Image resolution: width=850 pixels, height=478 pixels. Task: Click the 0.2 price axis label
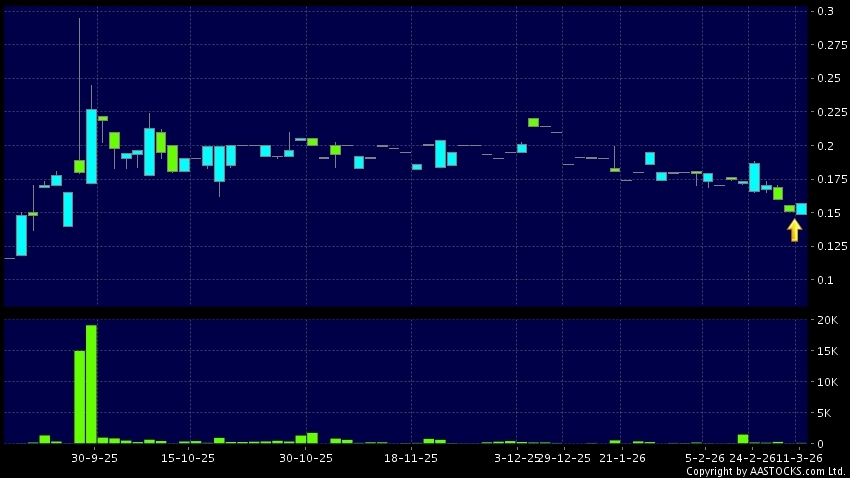[x=825, y=146]
